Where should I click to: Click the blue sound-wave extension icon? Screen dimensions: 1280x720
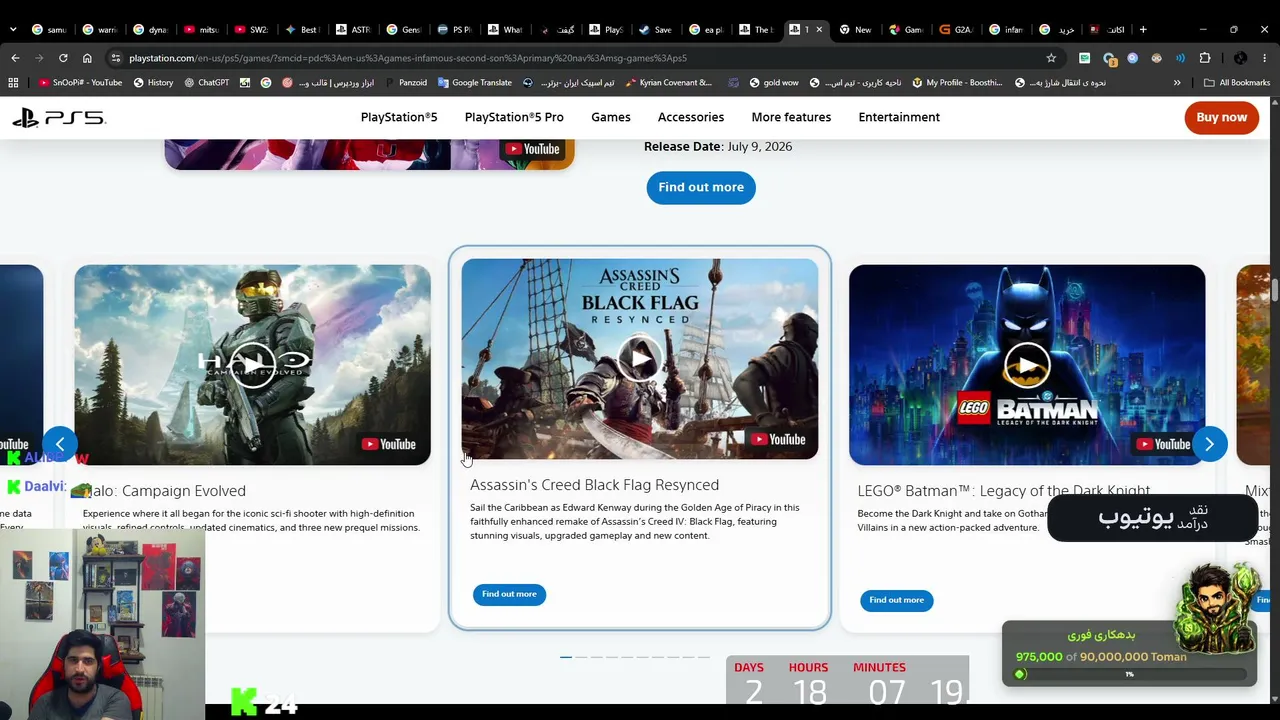1181,58
